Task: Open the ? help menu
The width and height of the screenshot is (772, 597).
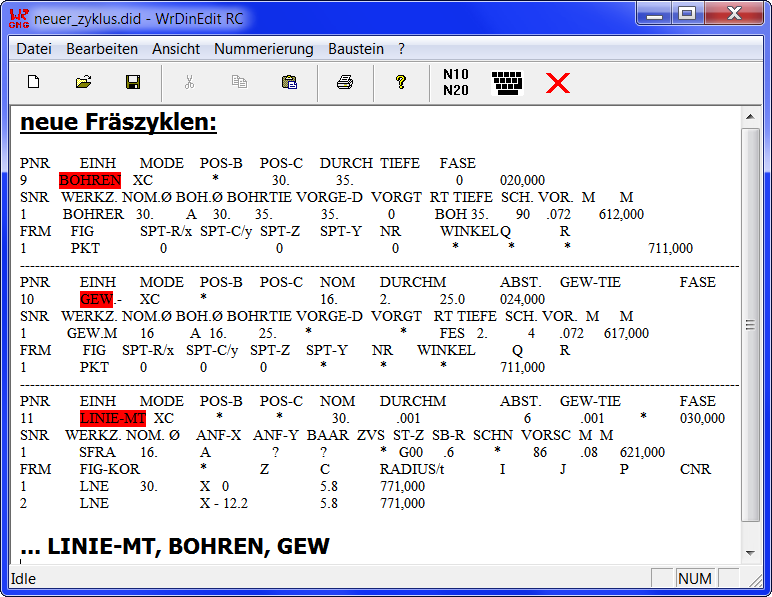Action: (x=401, y=49)
